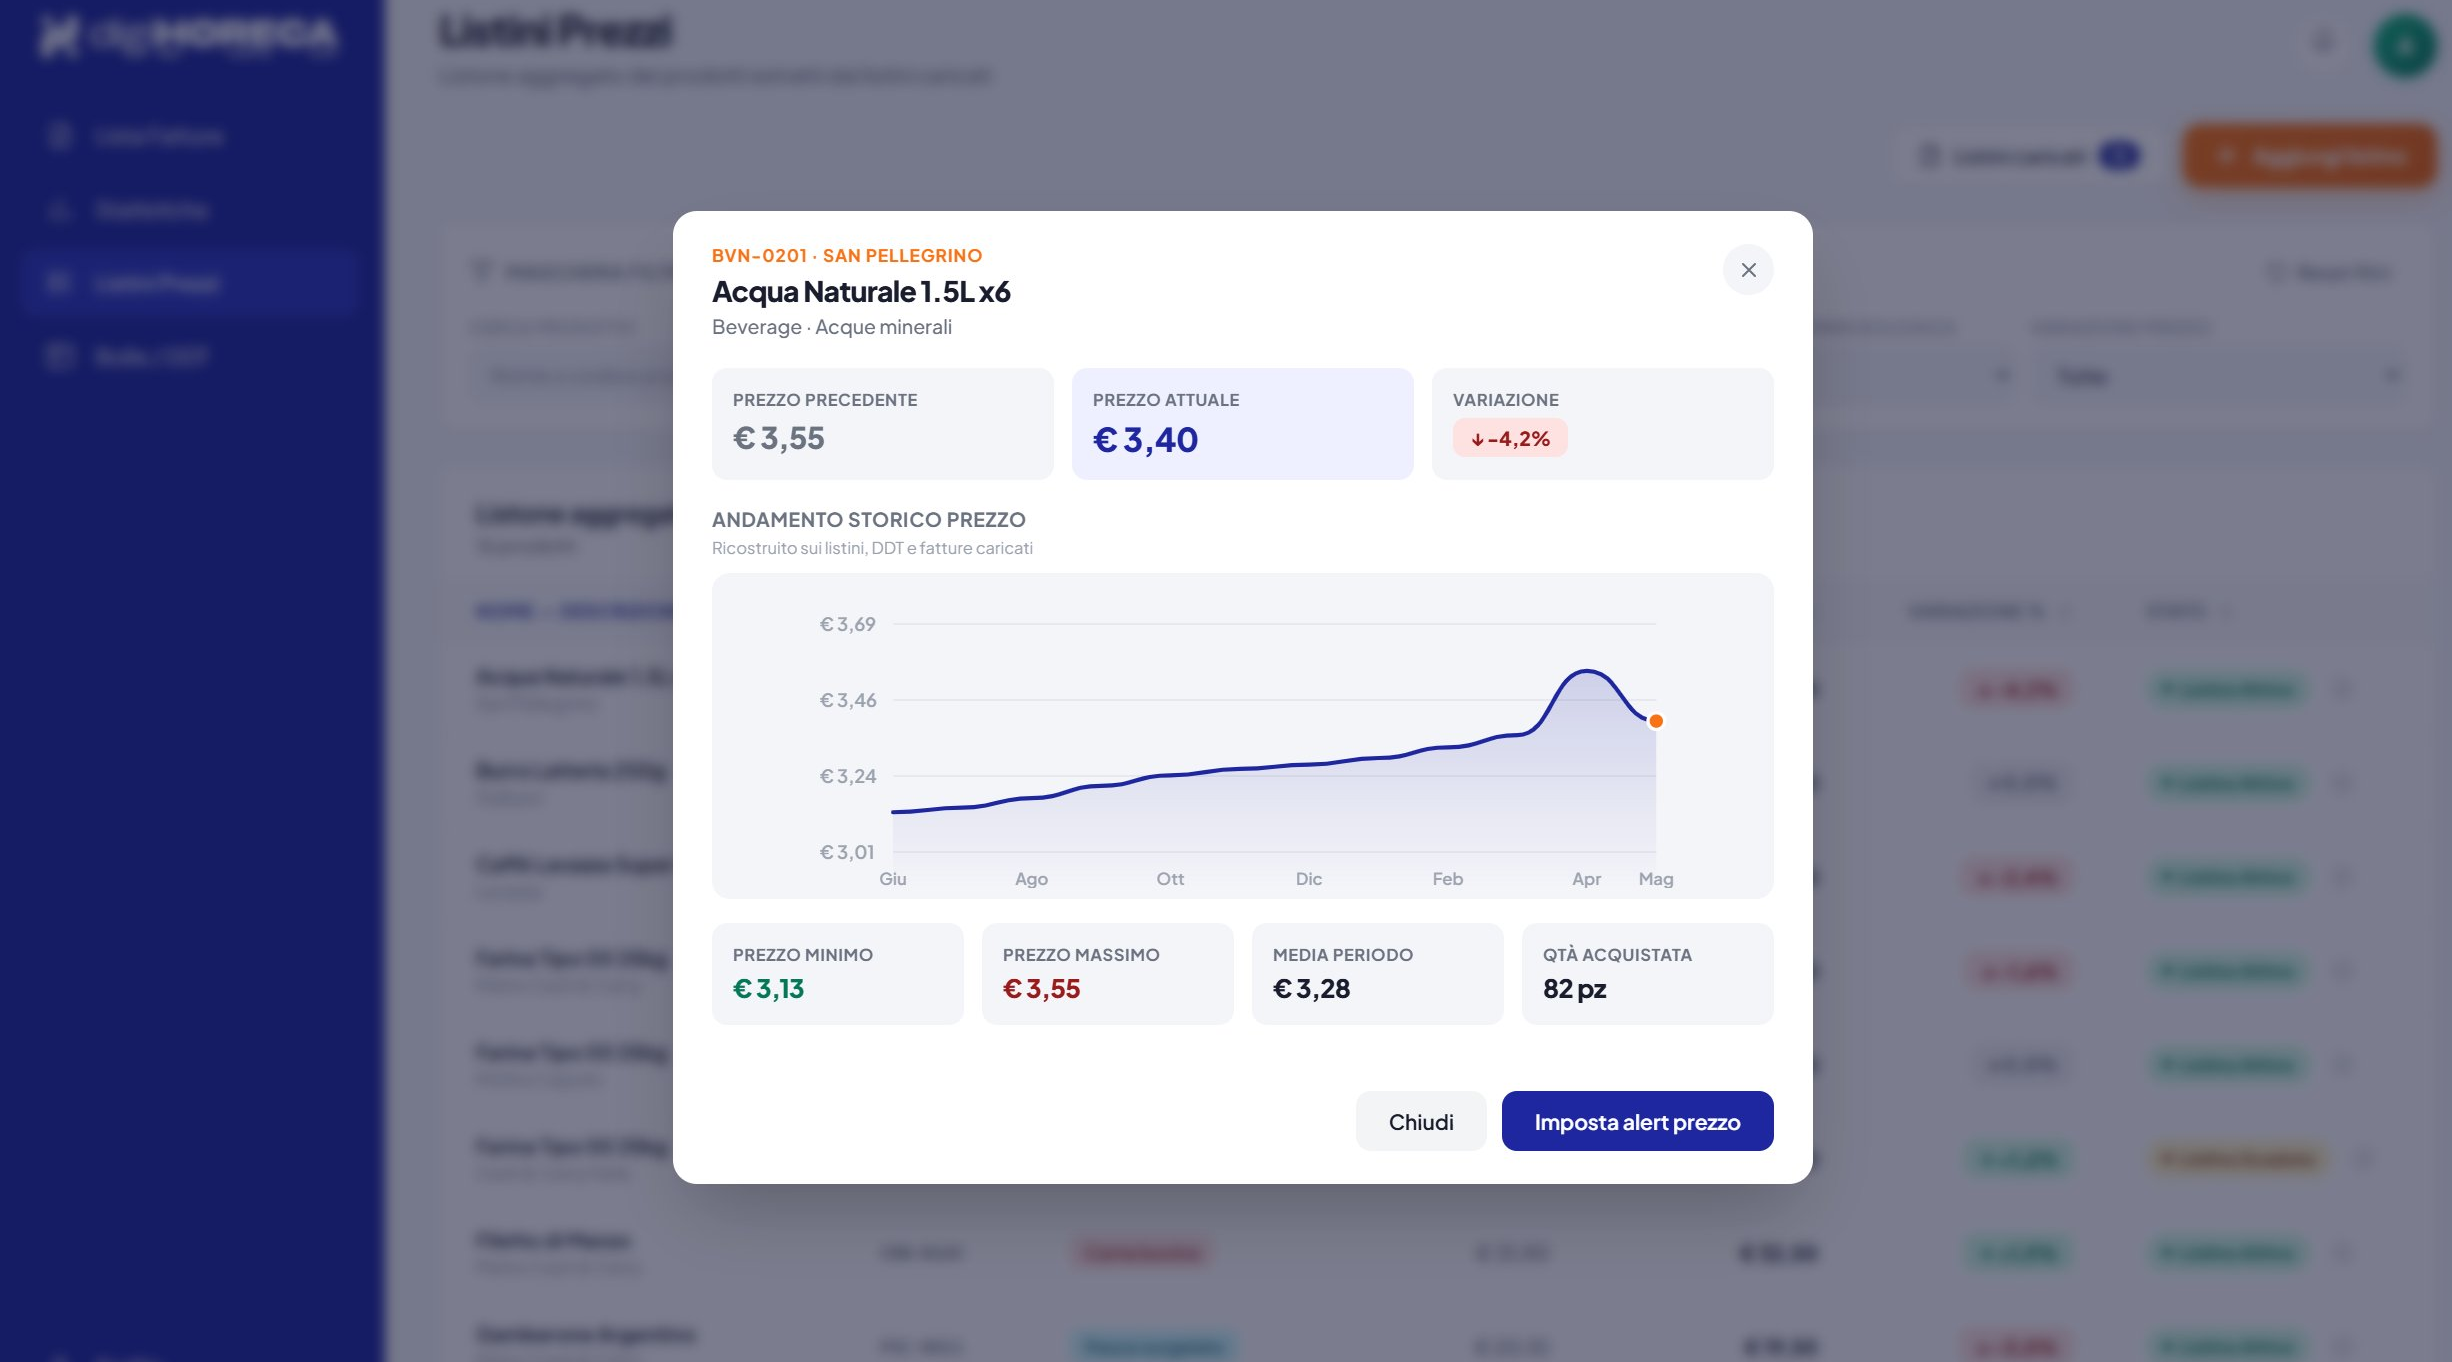Screen dimensions: 2452x1362
Task: Click the current price value € 3,40
Action: click(x=1145, y=440)
